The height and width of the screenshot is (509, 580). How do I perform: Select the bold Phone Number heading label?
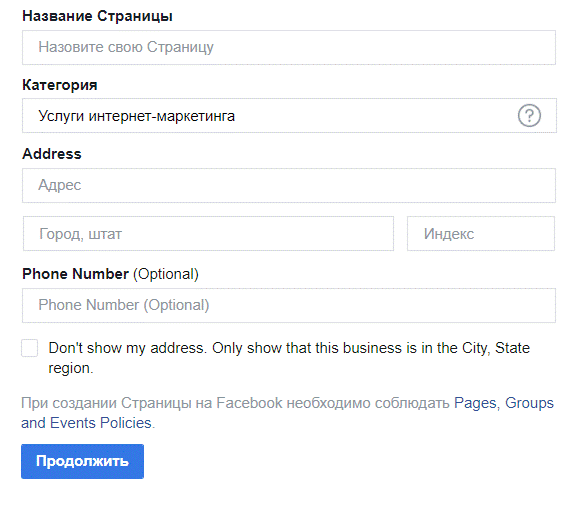pos(75,274)
